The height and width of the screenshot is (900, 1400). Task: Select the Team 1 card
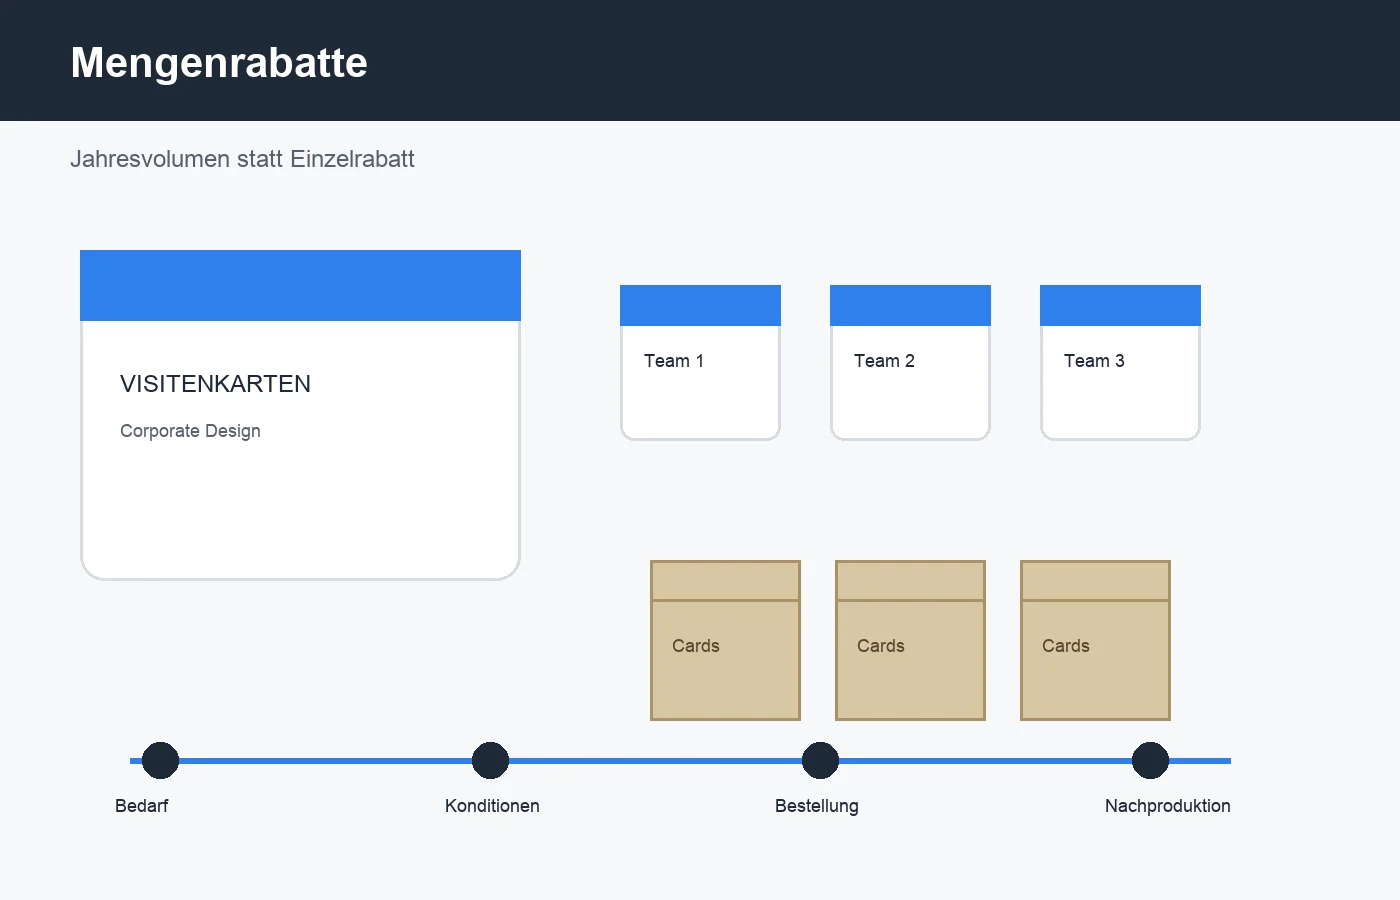pos(700,362)
